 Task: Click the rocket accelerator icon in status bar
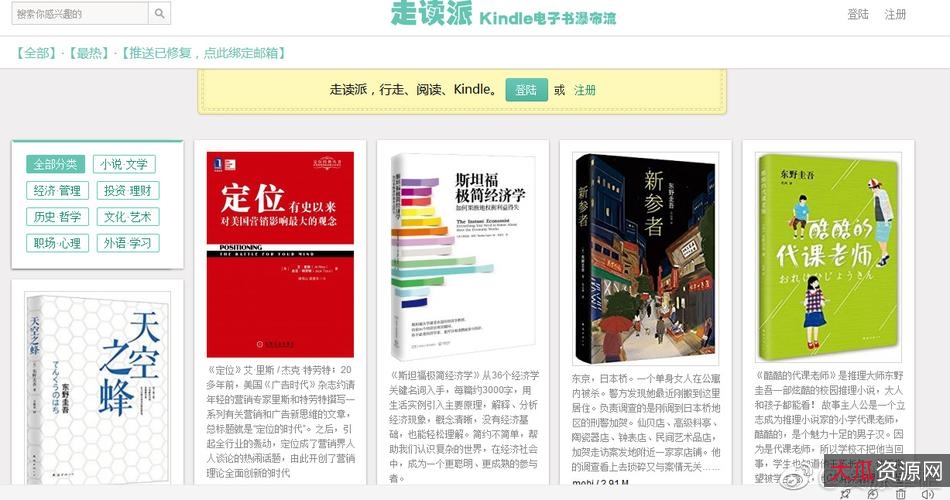[845, 494]
